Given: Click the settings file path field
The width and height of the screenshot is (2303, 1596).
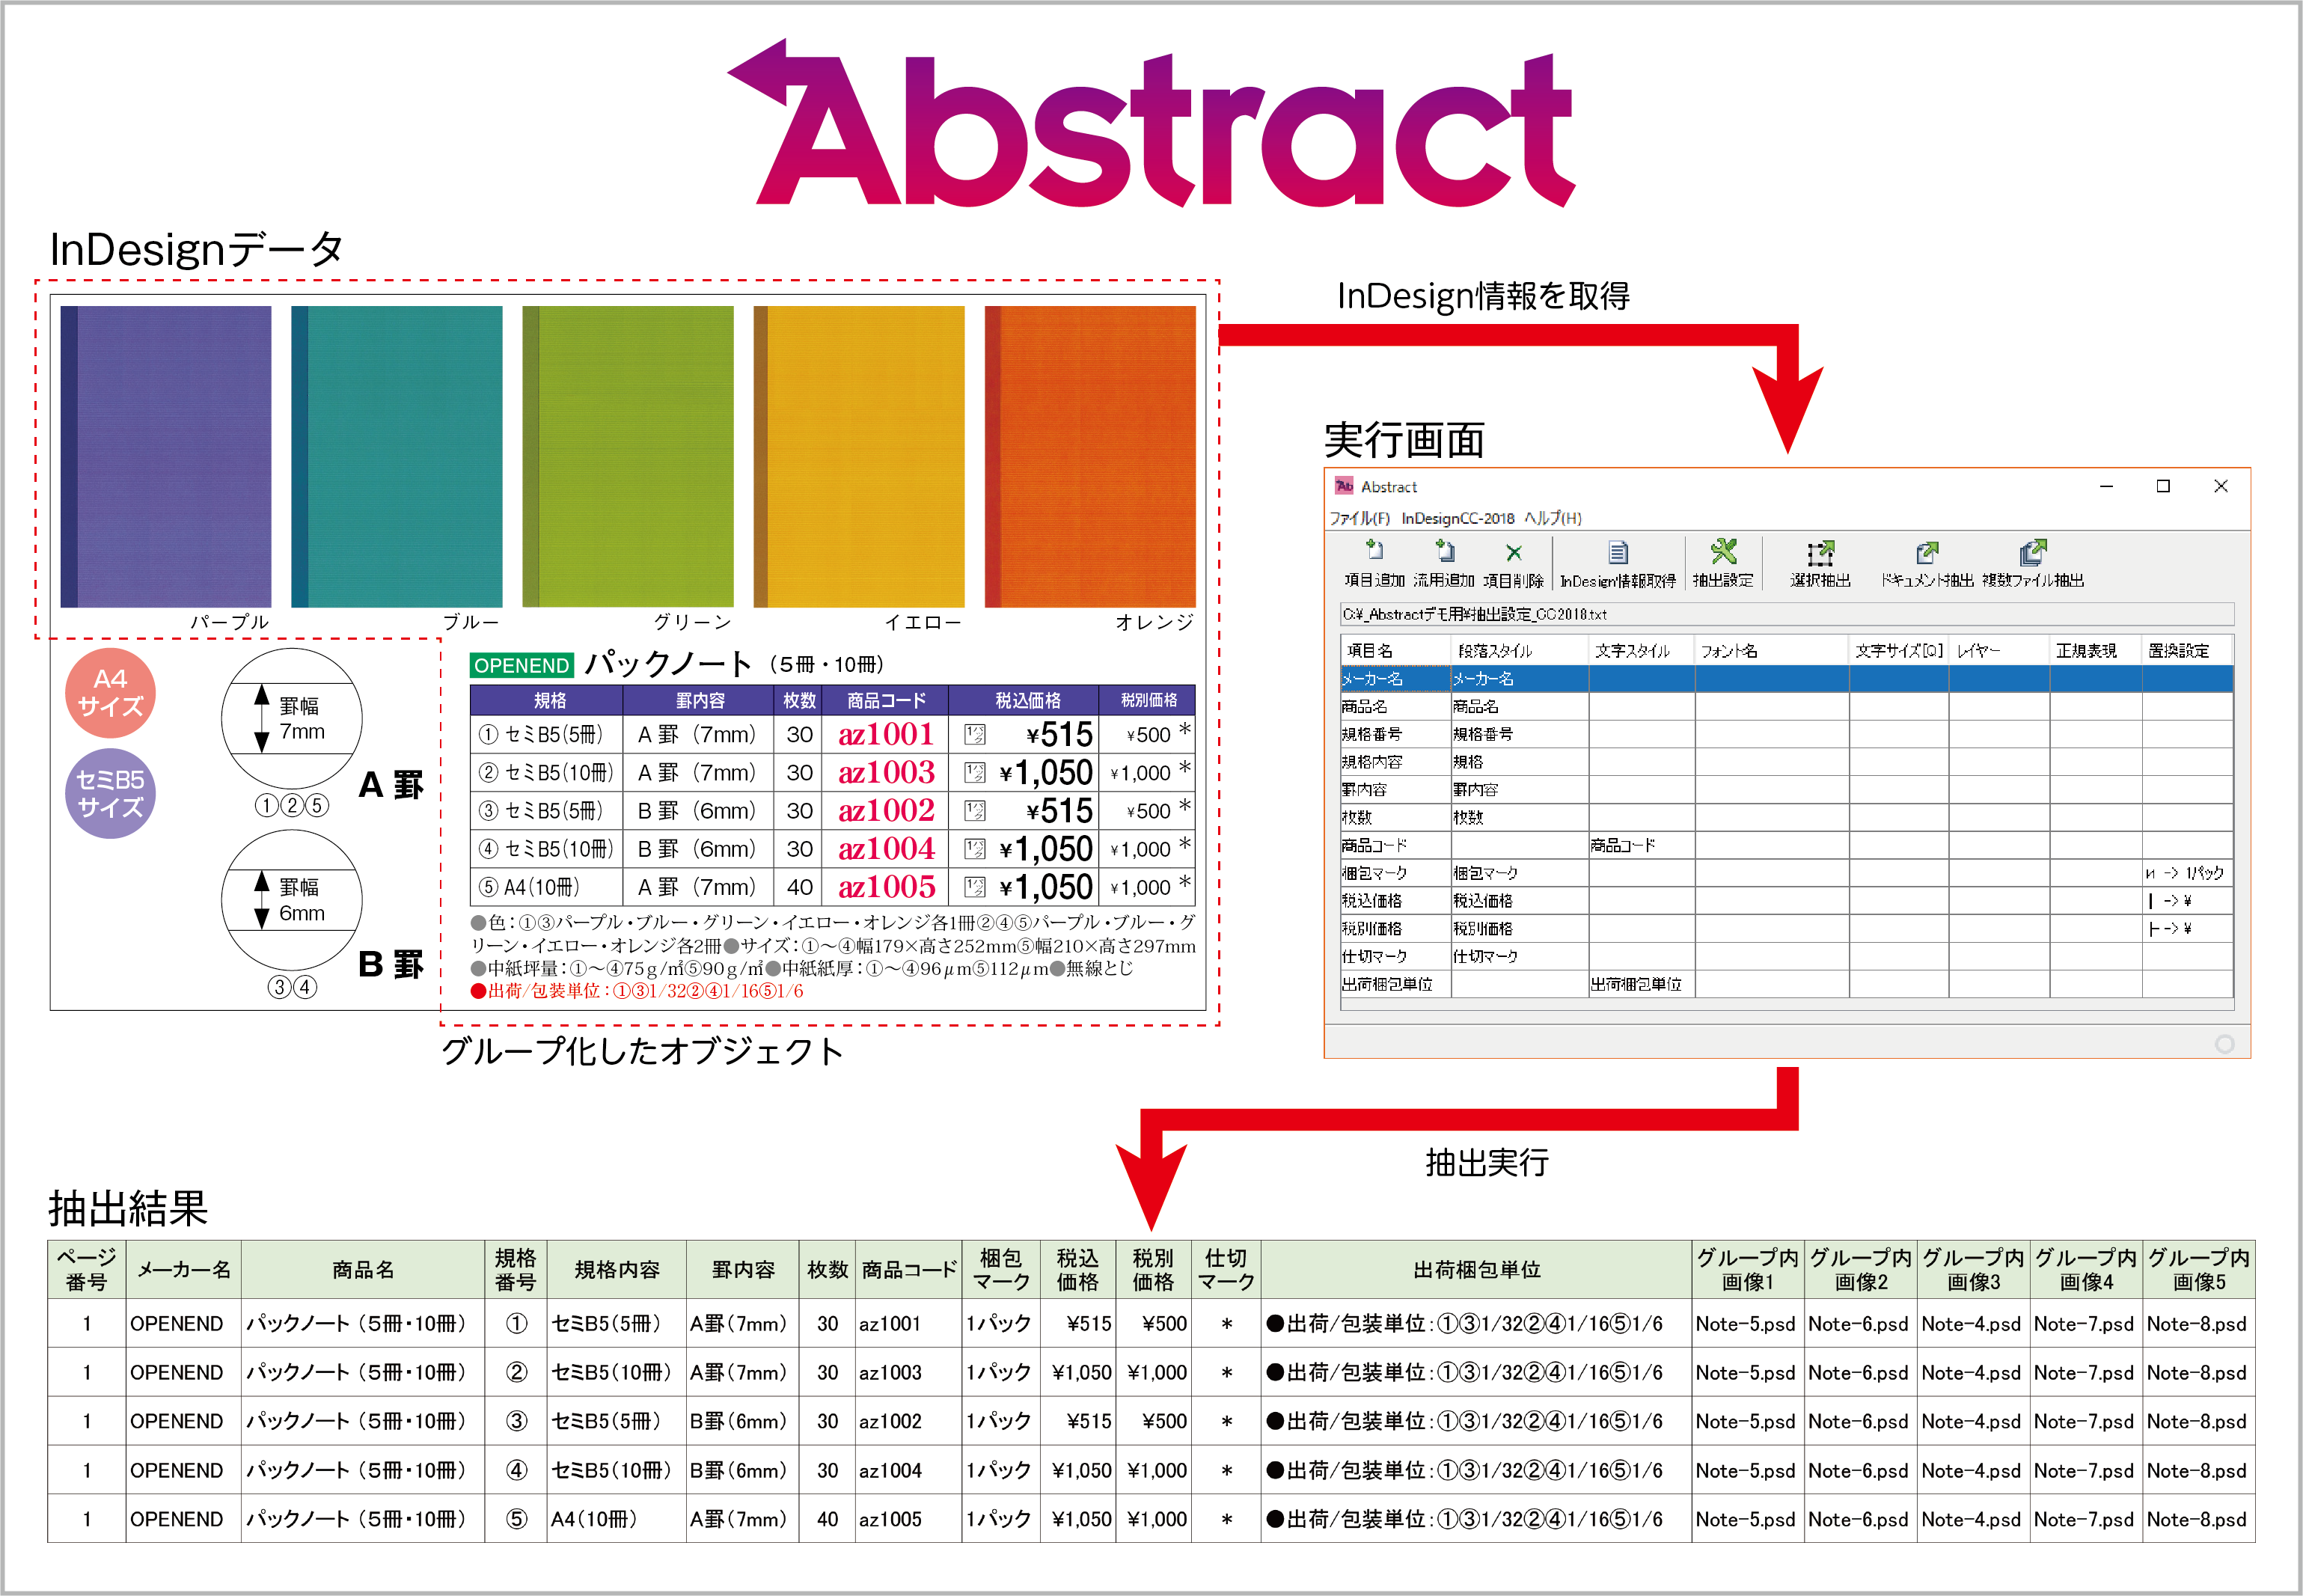Looking at the screenshot, I should click(1787, 614).
